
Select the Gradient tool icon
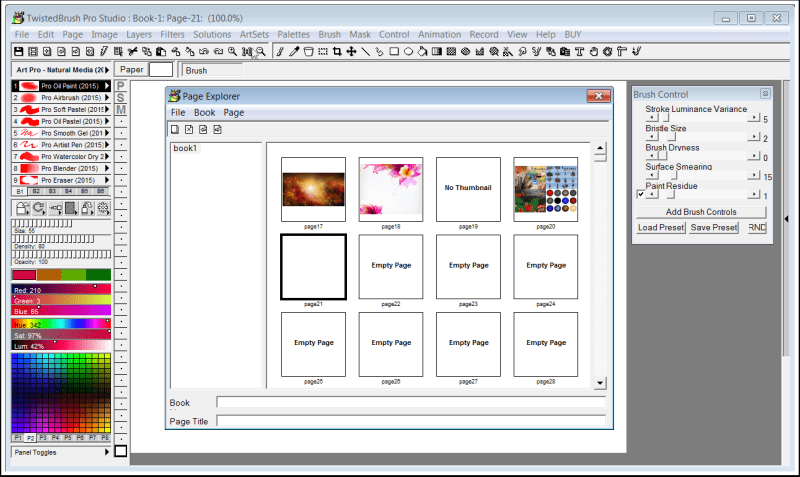pyautogui.click(x=437, y=52)
